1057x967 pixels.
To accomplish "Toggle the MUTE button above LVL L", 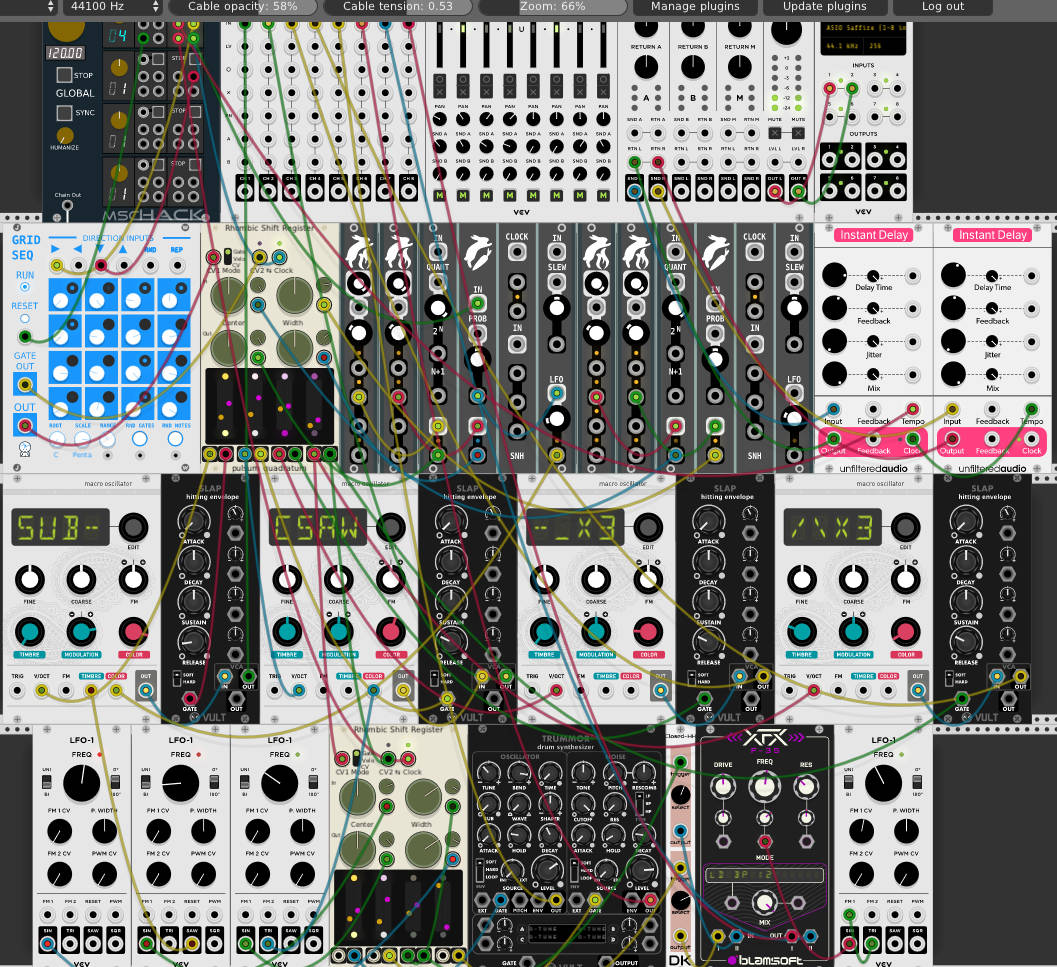I will [x=775, y=133].
